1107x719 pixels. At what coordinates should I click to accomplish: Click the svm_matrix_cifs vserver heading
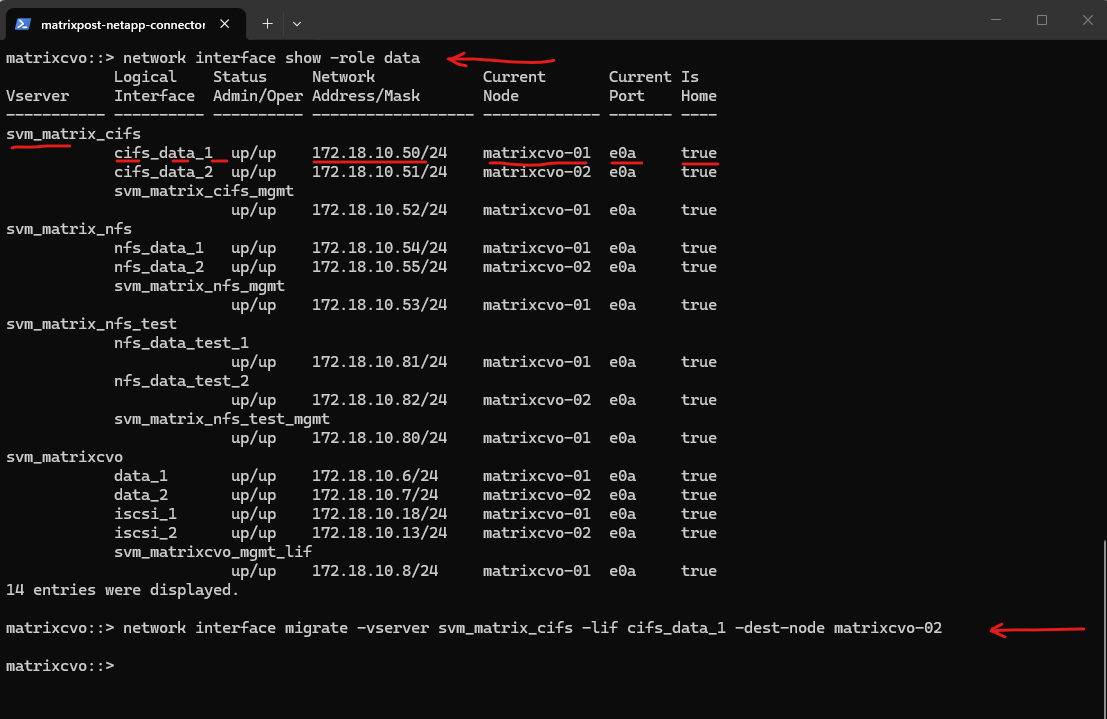coord(73,134)
